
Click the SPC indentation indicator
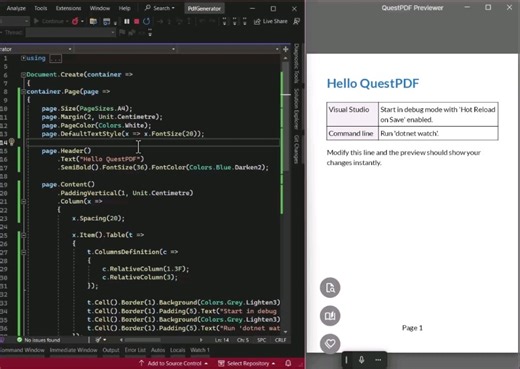point(262,340)
